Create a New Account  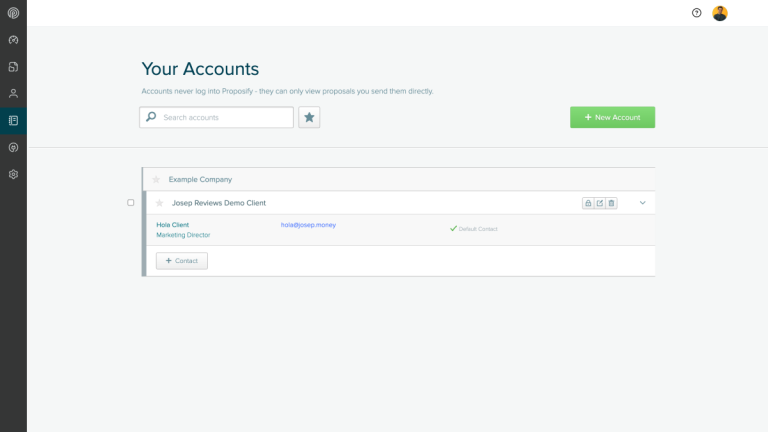click(612, 117)
